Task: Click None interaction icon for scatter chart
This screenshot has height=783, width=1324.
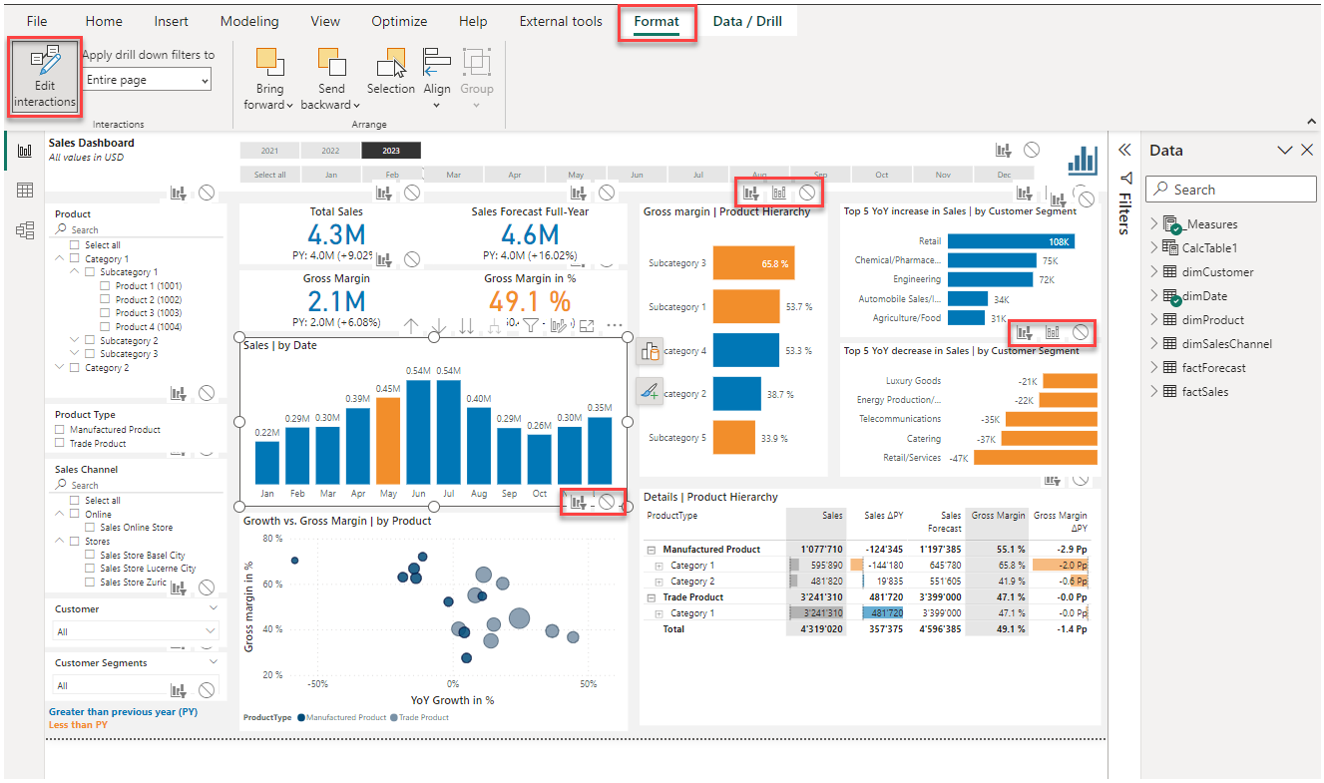Action: point(606,502)
